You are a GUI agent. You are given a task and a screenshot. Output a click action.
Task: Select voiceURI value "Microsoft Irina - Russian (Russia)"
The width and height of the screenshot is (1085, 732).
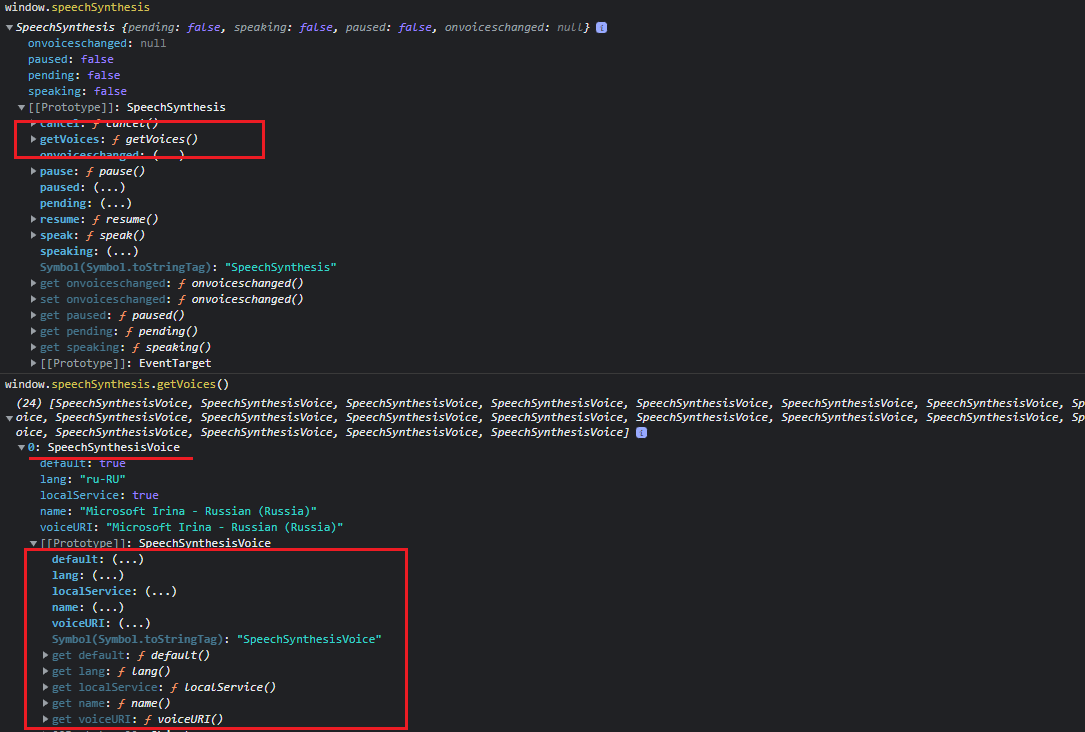point(225,527)
